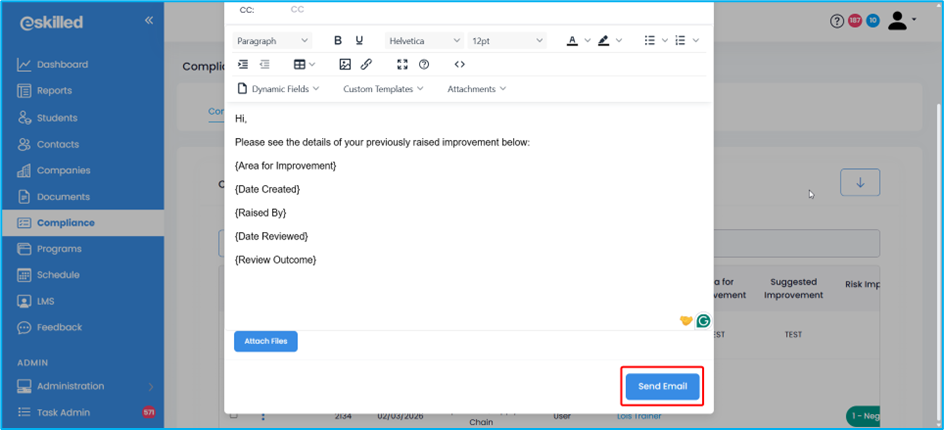Insert an image into the email

pos(345,64)
